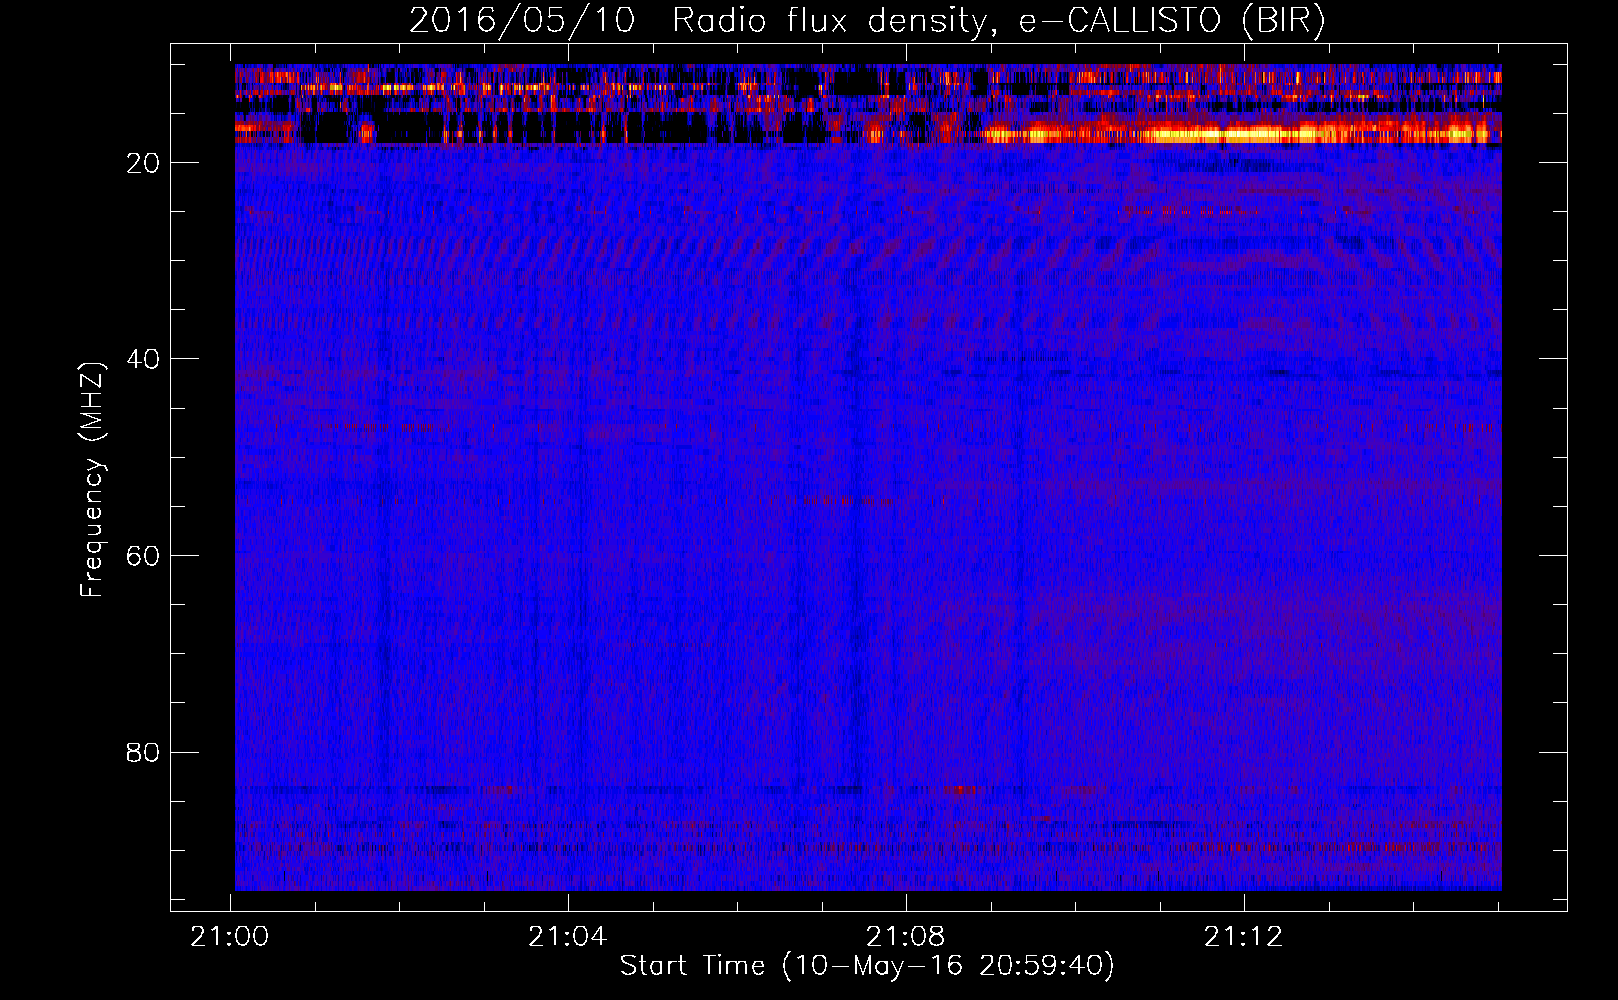1618x1000 pixels.
Task: Click the 'Start Time (10-May-16 20:59:40)' label
Action: [x=867, y=966]
